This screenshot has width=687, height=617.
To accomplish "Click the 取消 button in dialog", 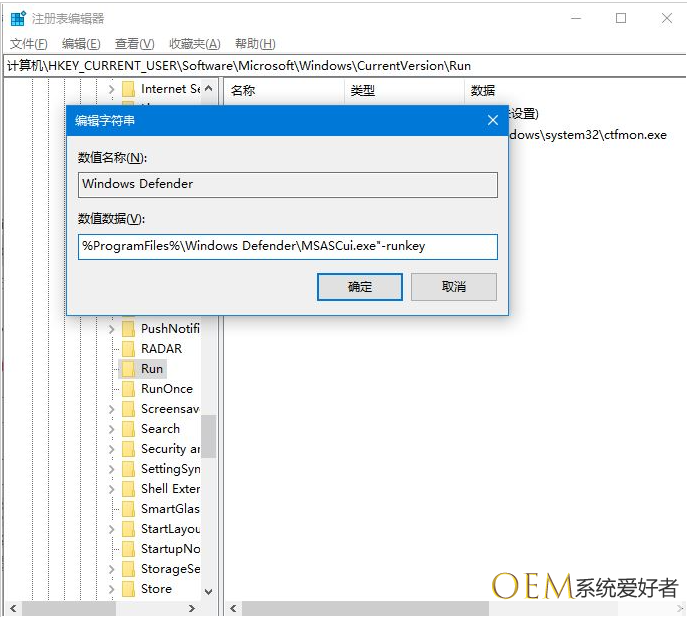I will [453, 287].
